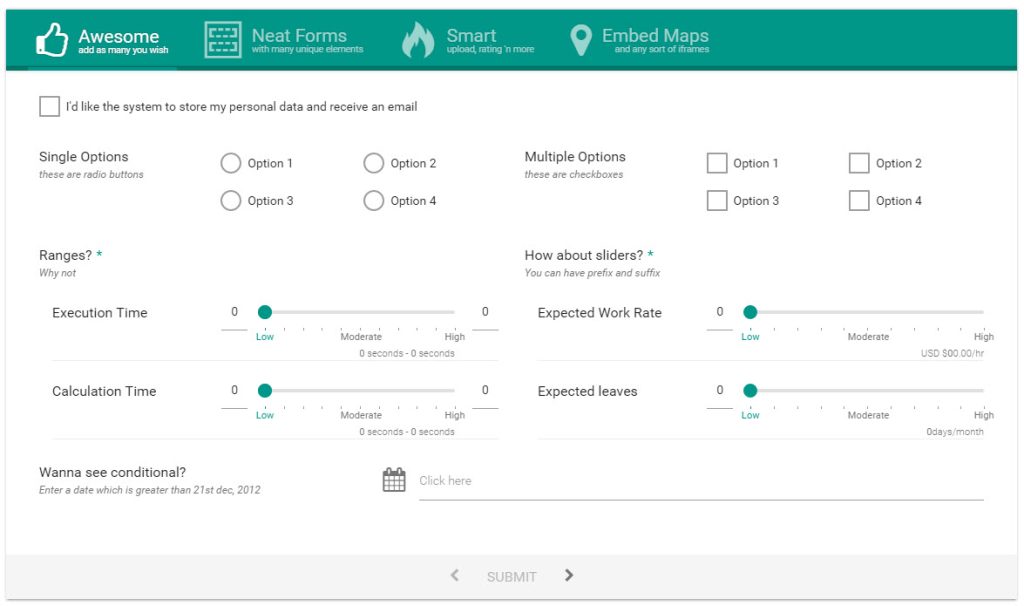Click Execution Time minimum value field
This screenshot has width=1024, height=606.
click(x=234, y=313)
